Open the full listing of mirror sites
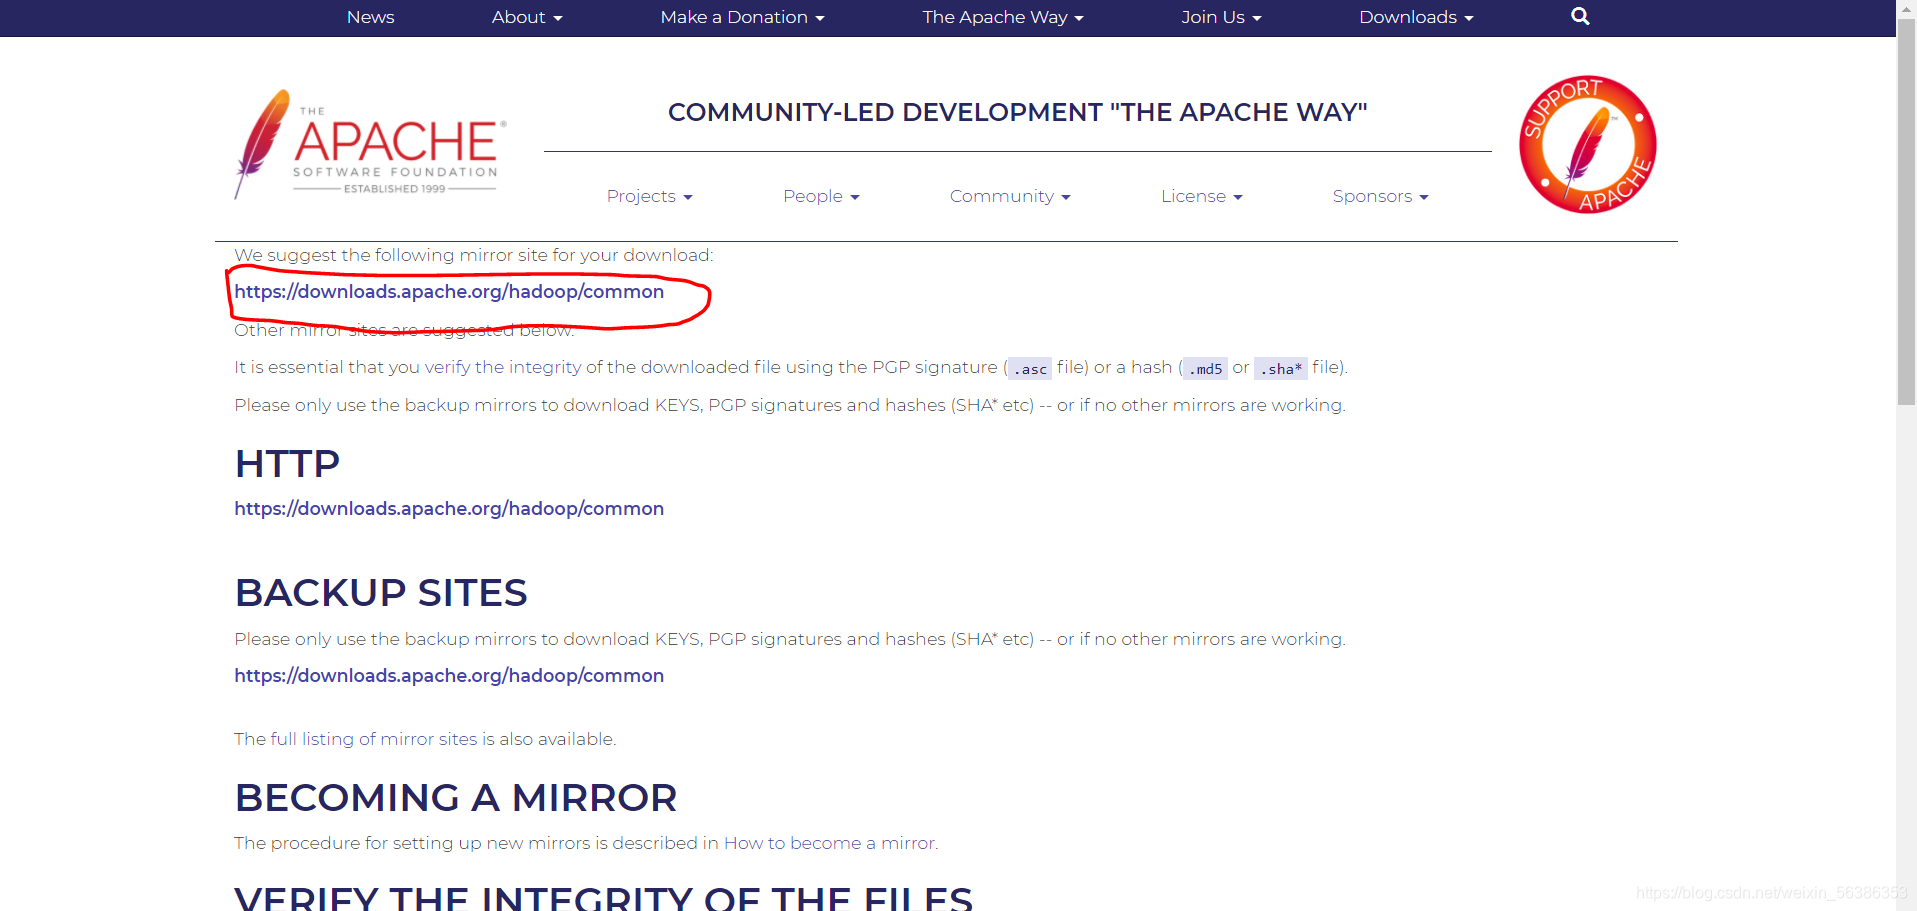The width and height of the screenshot is (1917, 911). [x=373, y=739]
